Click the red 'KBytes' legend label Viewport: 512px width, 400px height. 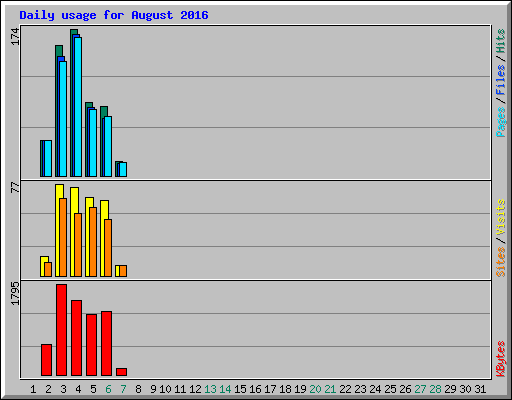500,359
